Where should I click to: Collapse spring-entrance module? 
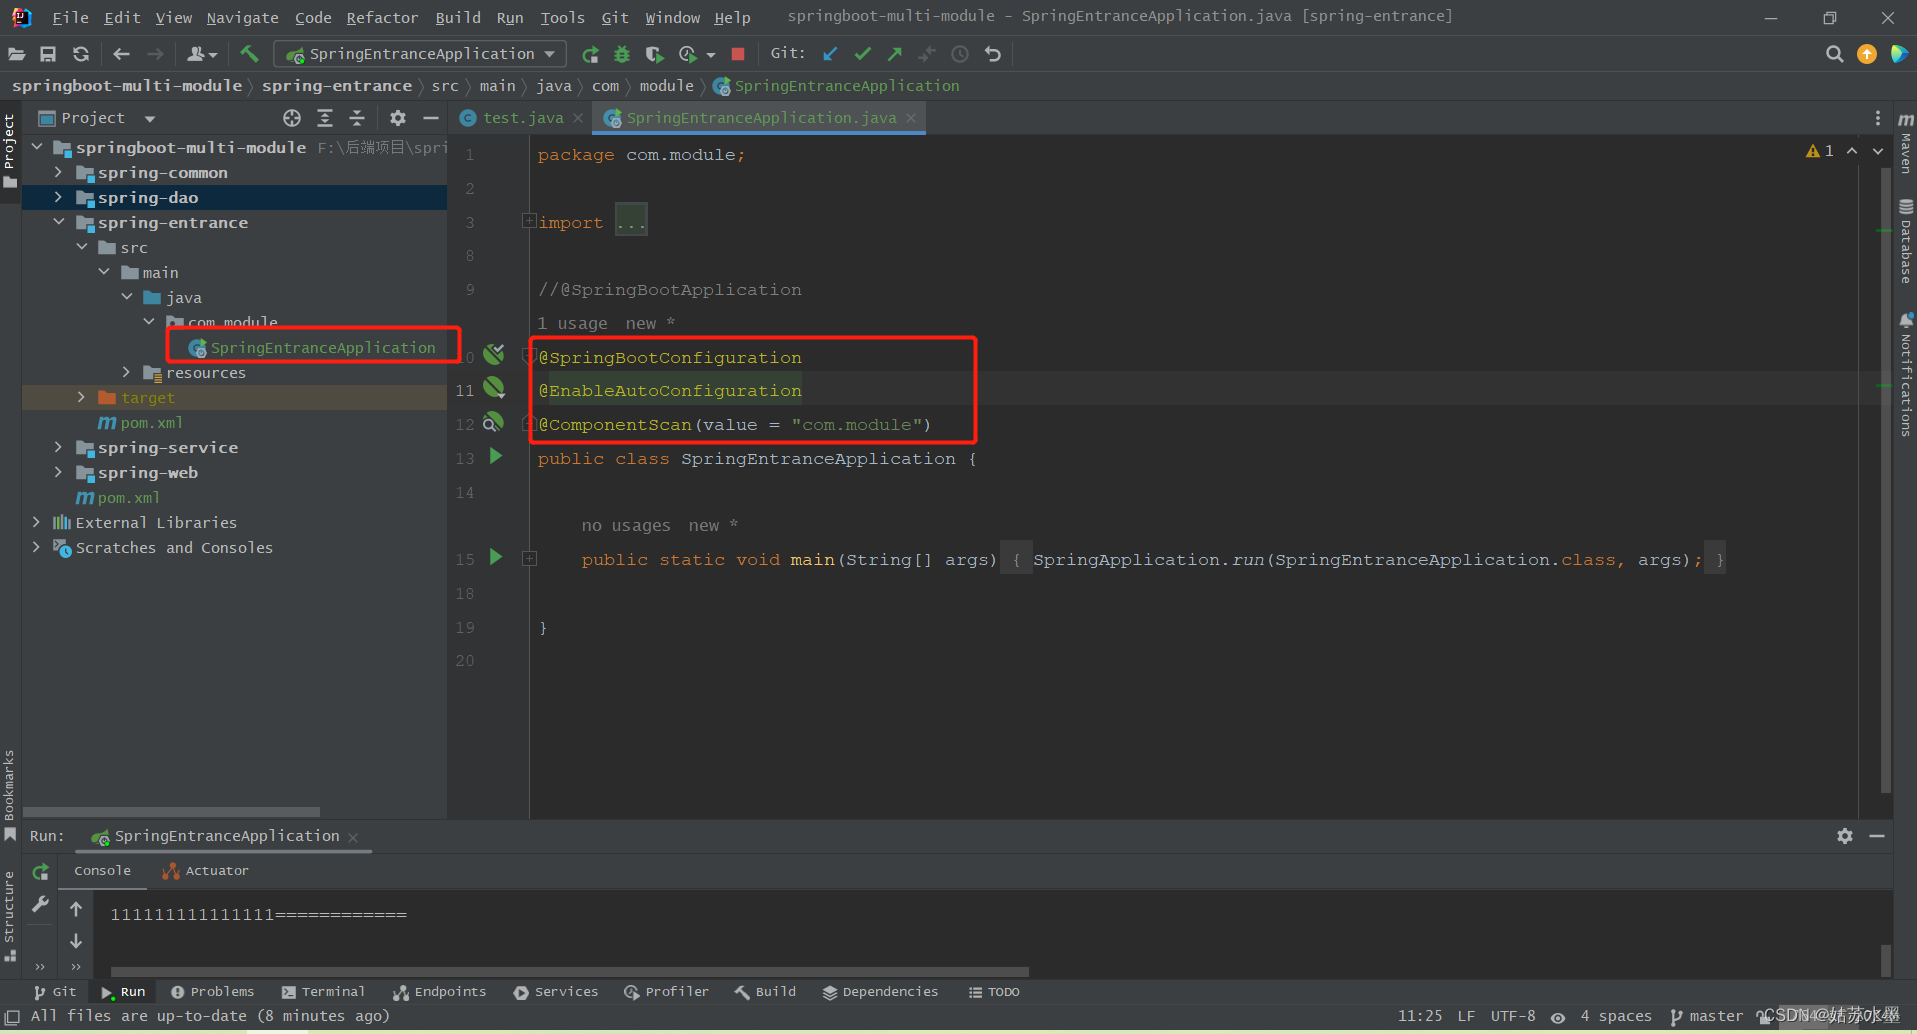pos(58,222)
